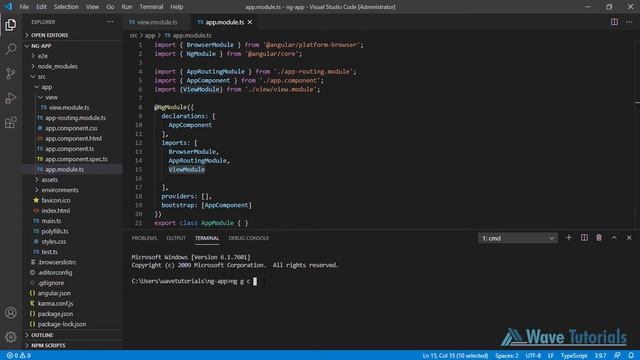
Task: Expand the NPM SCRIPTS section
Action: (48, 345)
